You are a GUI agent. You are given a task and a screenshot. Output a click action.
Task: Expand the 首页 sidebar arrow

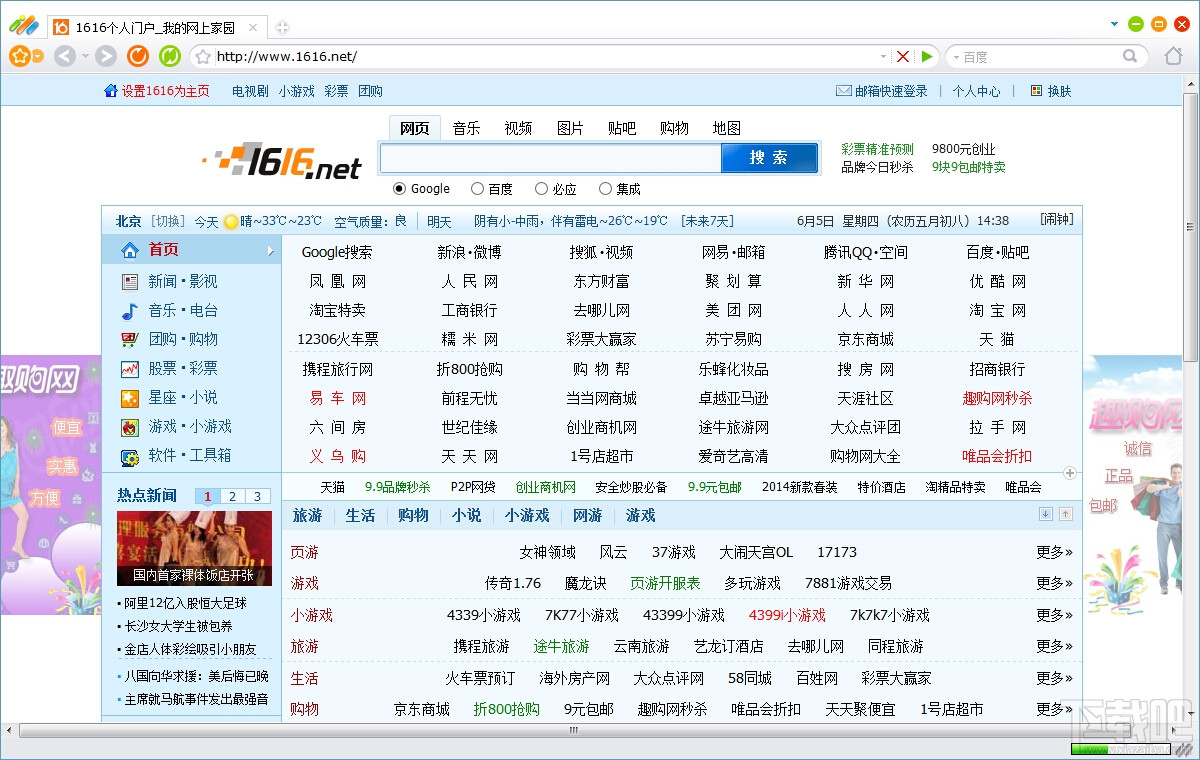(270, 251)
